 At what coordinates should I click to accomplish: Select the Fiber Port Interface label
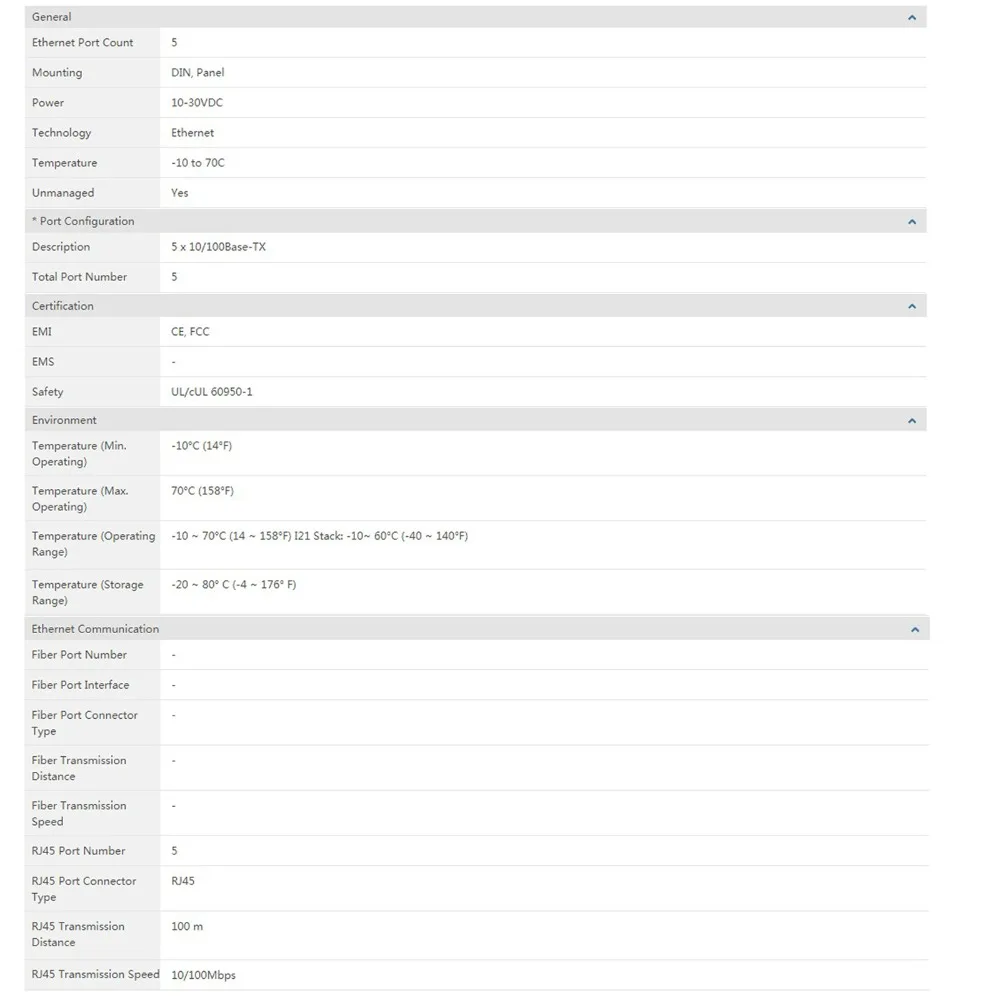click(80, 685)
